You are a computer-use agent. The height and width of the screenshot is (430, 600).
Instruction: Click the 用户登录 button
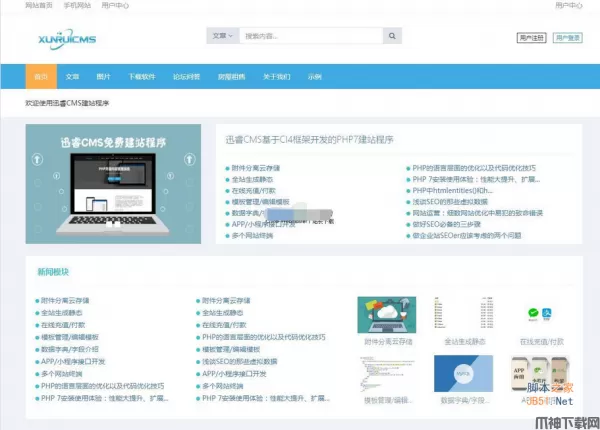pyautogui.click(x=567, y=37)
